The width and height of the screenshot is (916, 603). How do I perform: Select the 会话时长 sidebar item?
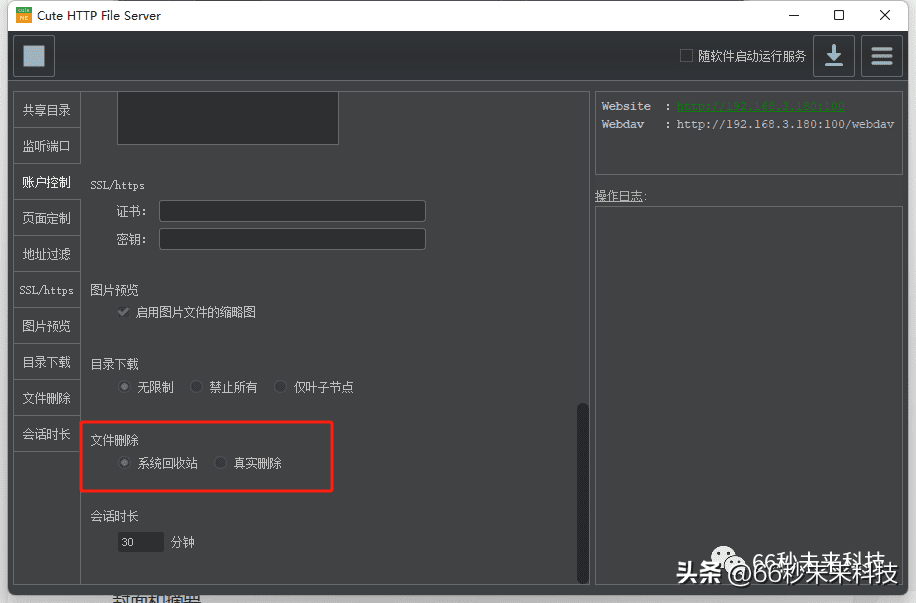(46, 433)
